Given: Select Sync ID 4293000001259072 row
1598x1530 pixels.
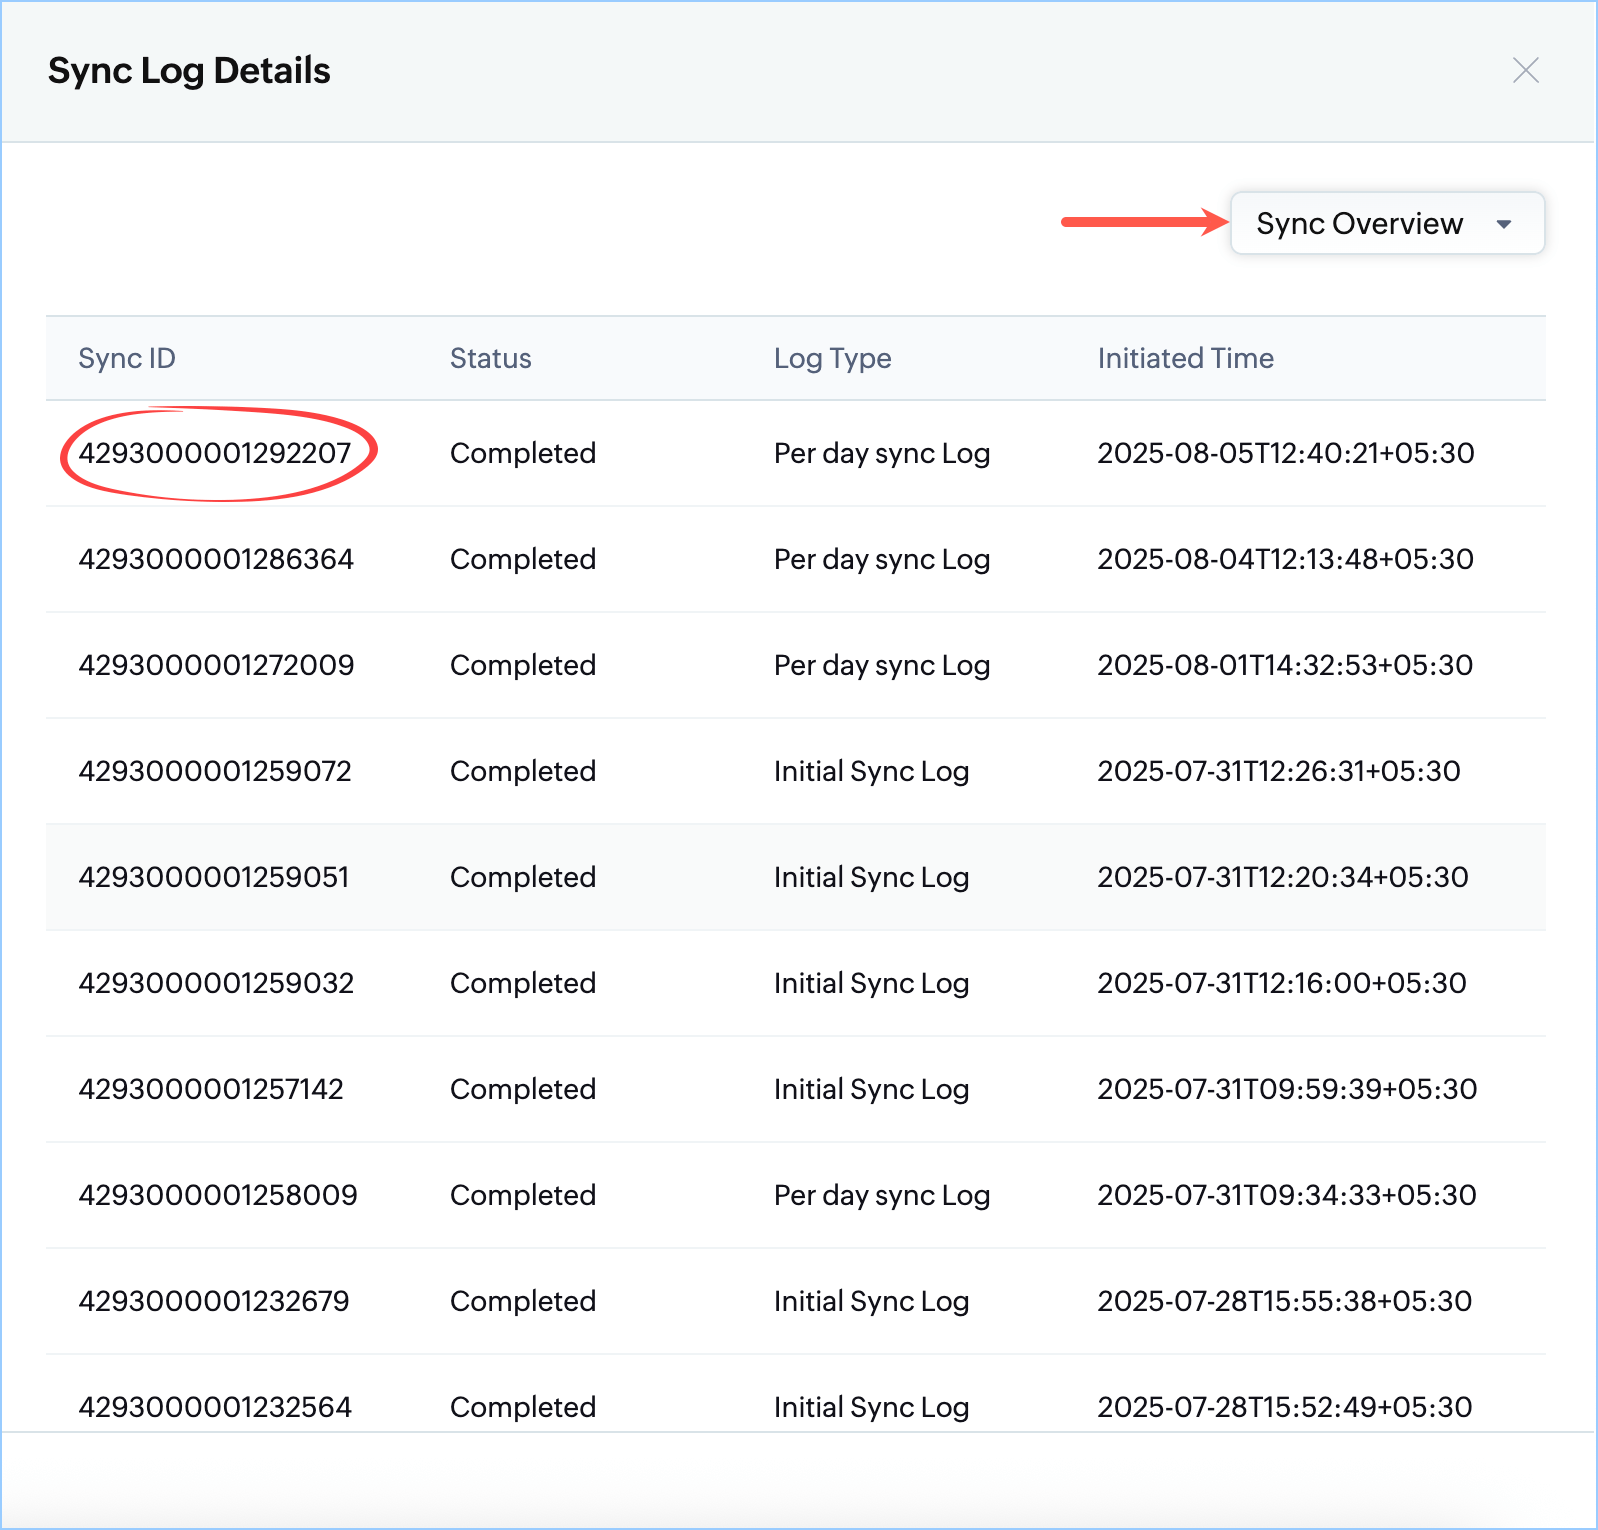Looking at the screenshot, I should pyautogui.click(x=215, y=772).
